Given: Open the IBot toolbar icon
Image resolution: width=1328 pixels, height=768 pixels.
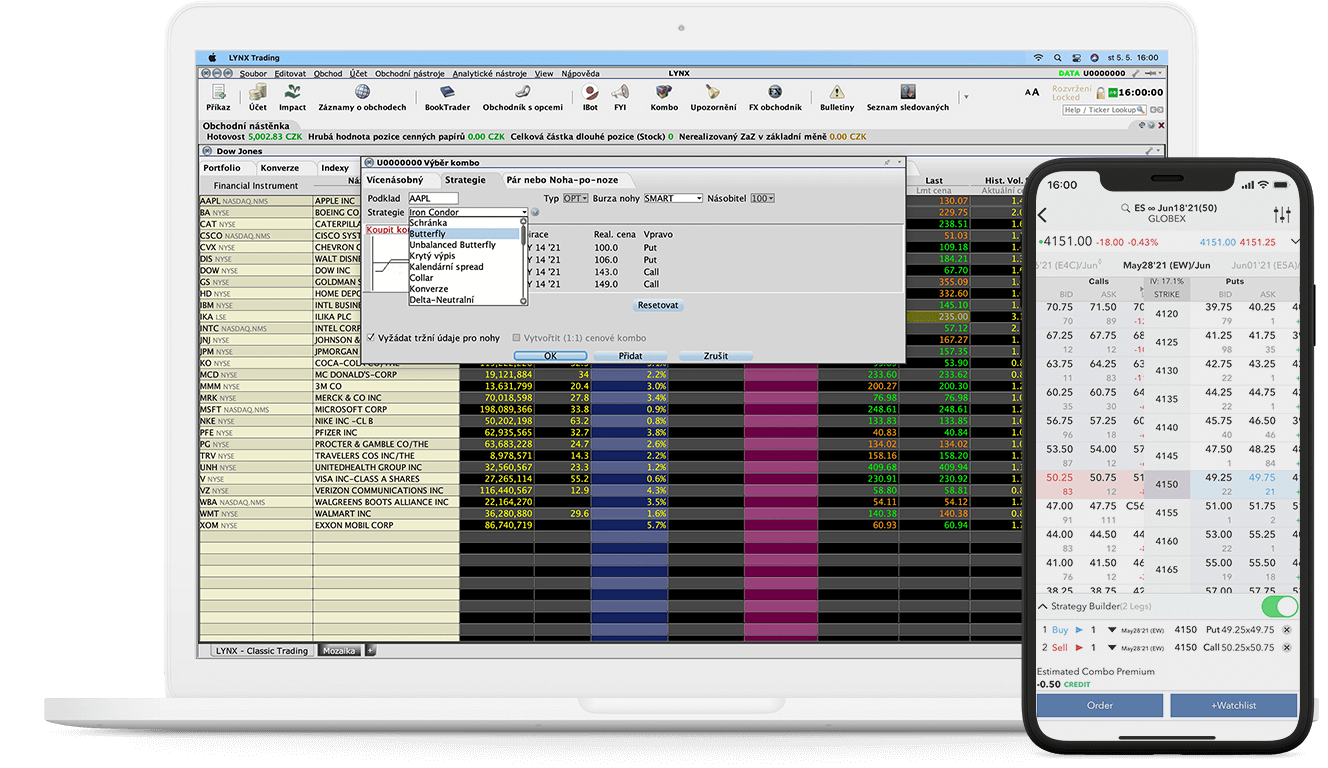Looking at the screenshot, I should pyautogui.click(x=590, y=97).
